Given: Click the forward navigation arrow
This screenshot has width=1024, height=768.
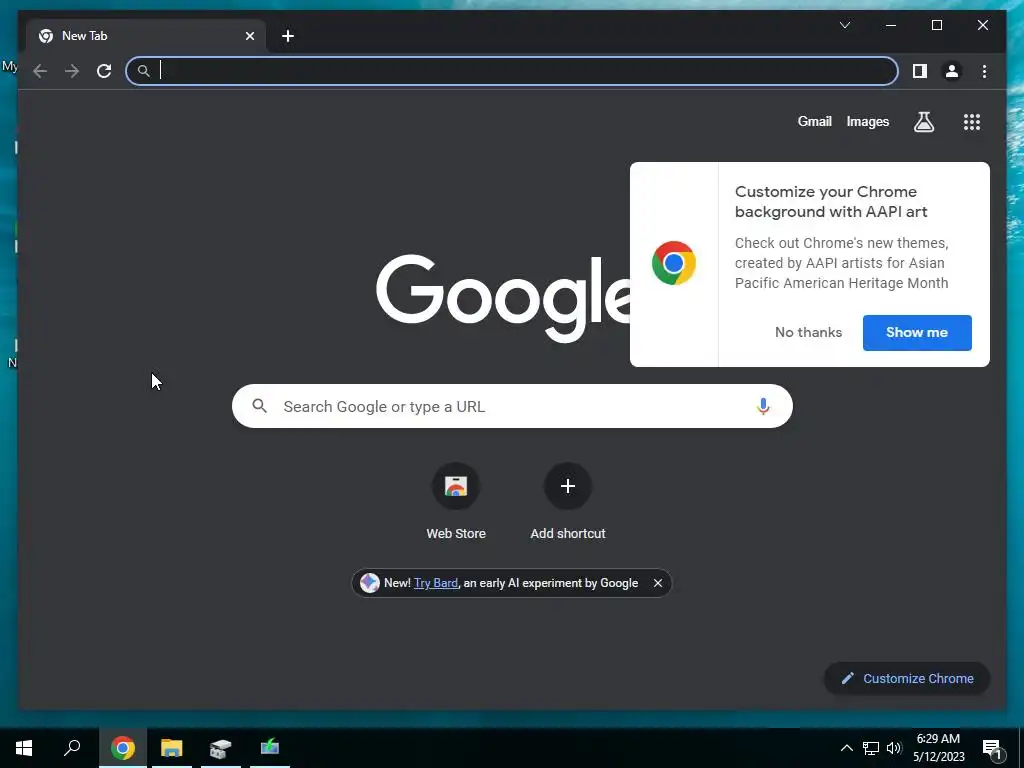Looking at the screenshot, I should [x=72, y=71].
